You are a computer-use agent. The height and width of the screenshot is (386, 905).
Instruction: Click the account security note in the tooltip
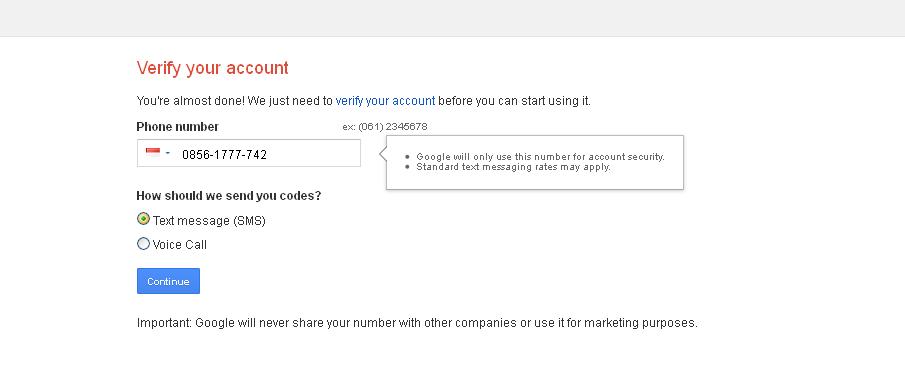click(541, 156)
